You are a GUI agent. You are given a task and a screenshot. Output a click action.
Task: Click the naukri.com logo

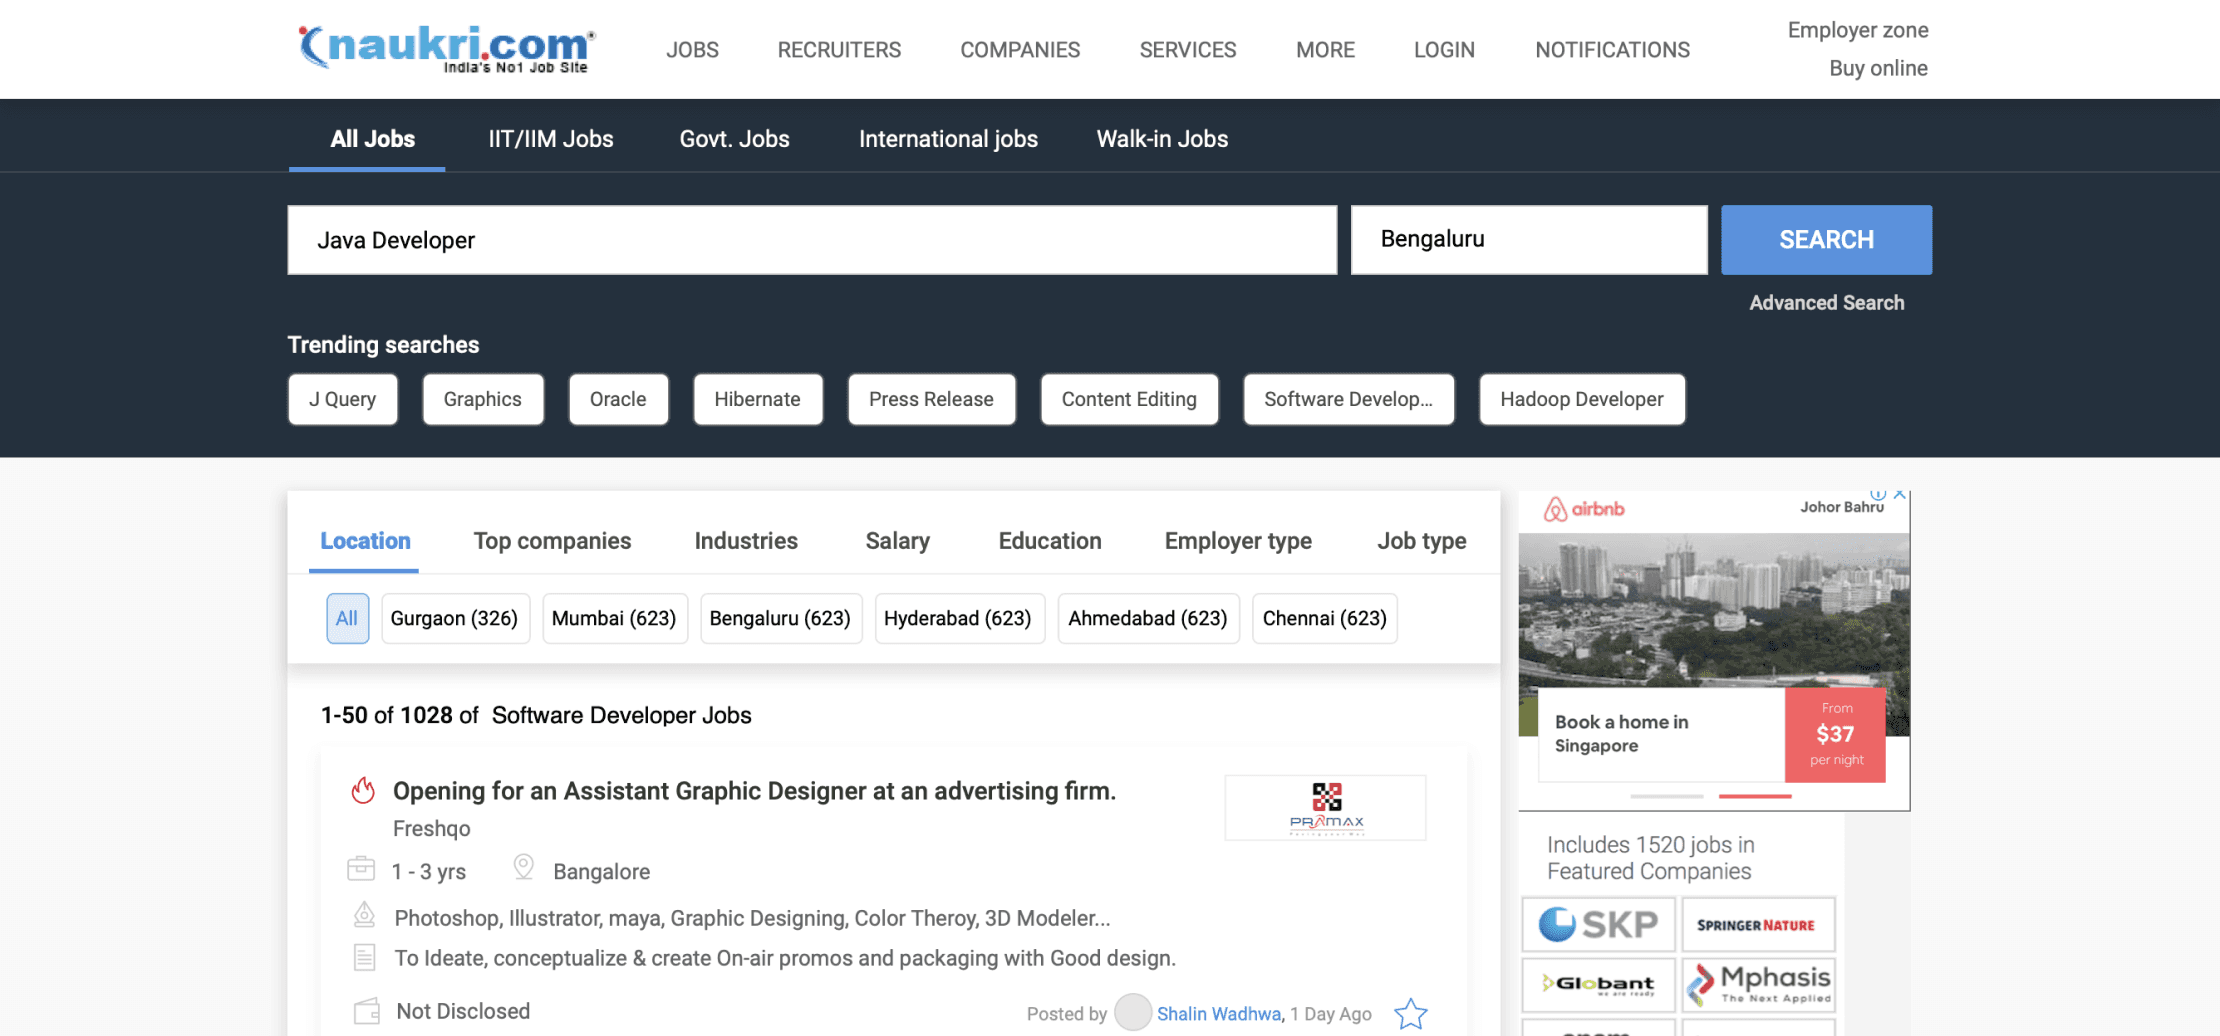point(446,48)
